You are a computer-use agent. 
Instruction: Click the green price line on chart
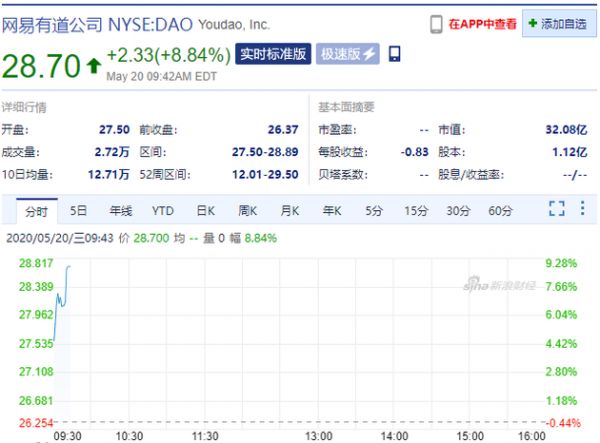(x=62, y=298)
